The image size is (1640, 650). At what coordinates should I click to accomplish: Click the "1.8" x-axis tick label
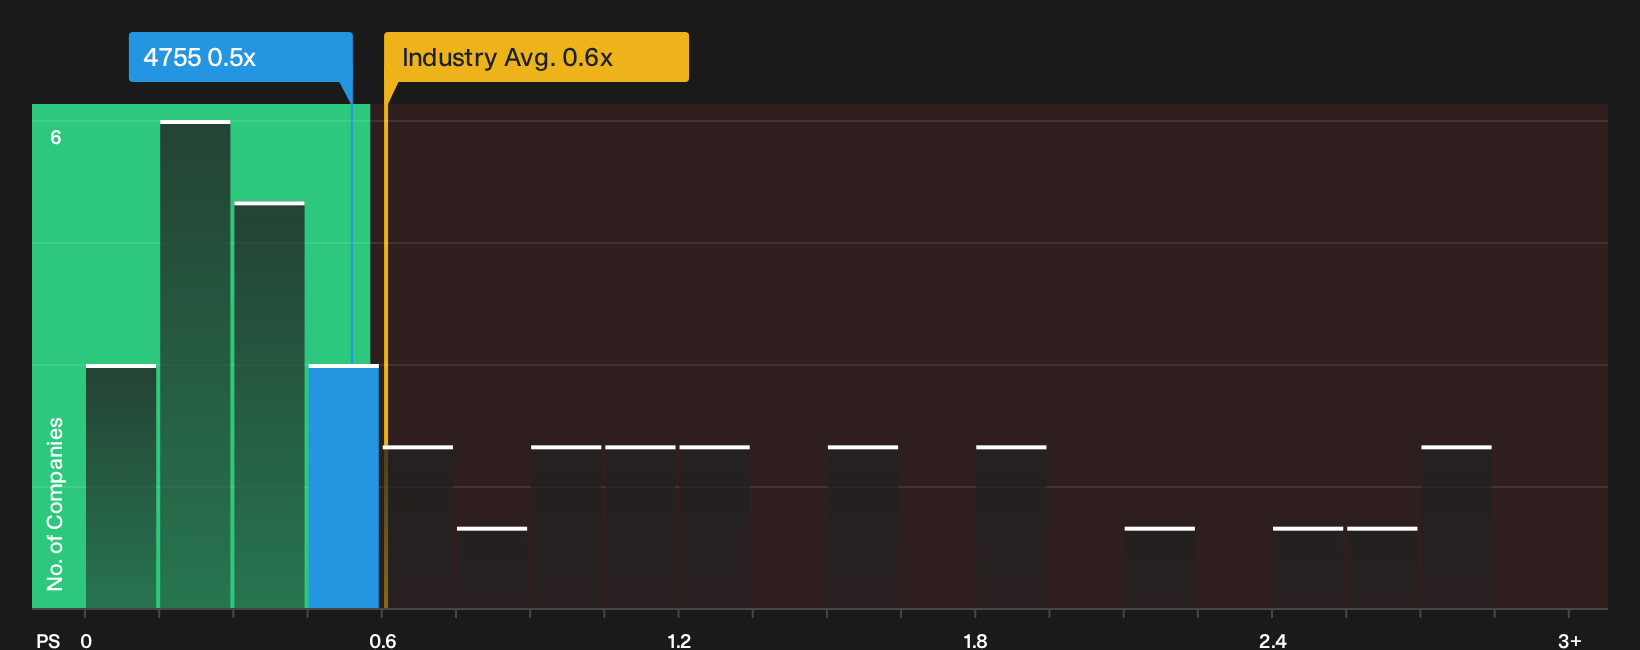click(975, 640)
